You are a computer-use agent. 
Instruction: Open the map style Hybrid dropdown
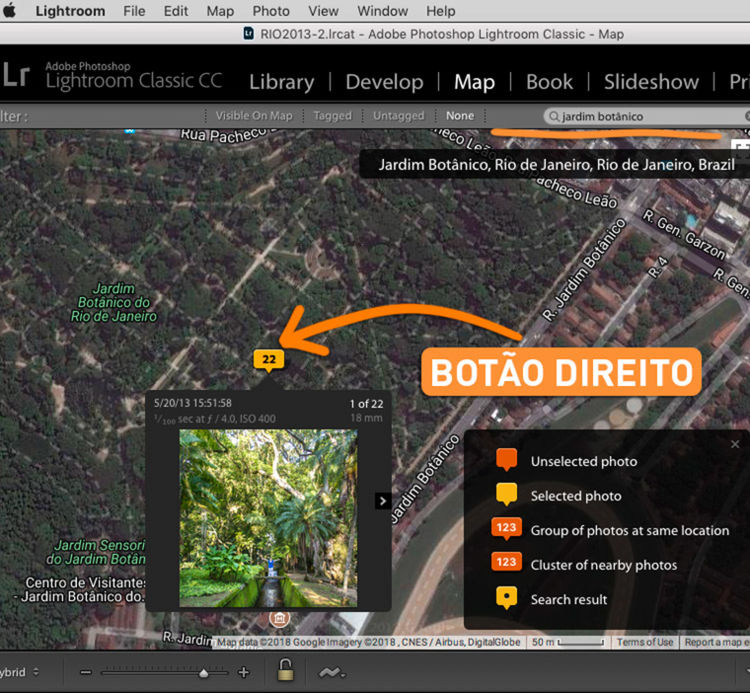point(20,672)
